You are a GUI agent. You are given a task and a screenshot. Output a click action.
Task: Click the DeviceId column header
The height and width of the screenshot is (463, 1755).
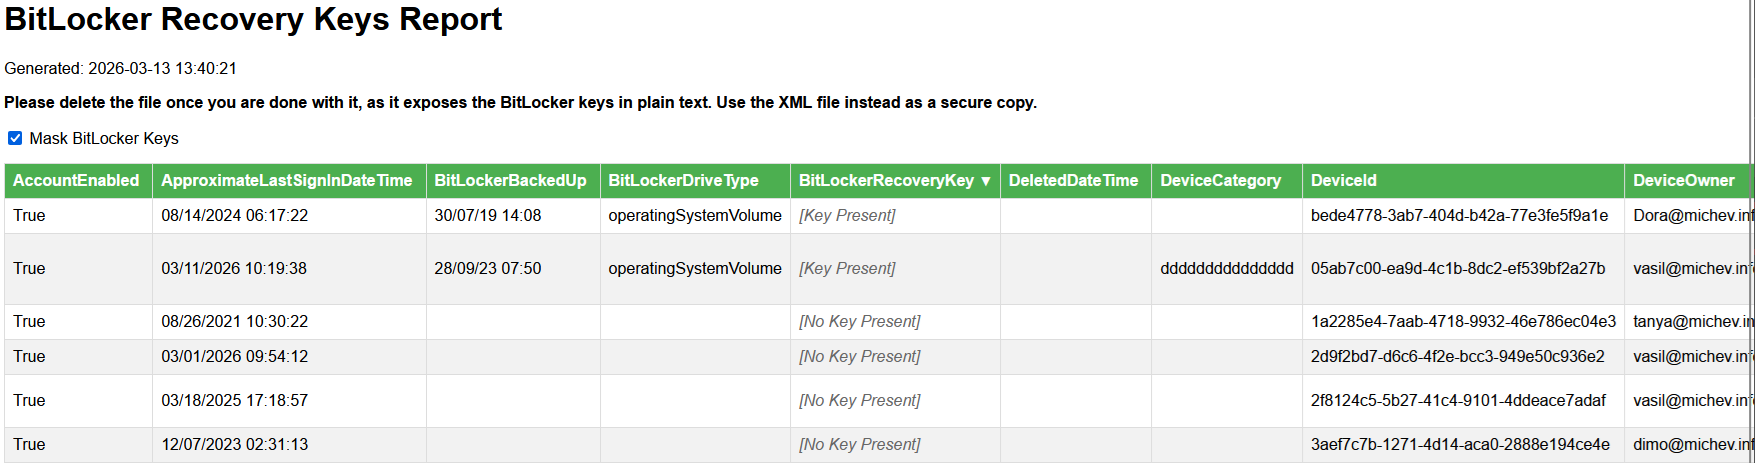[x=1343, y=181]
